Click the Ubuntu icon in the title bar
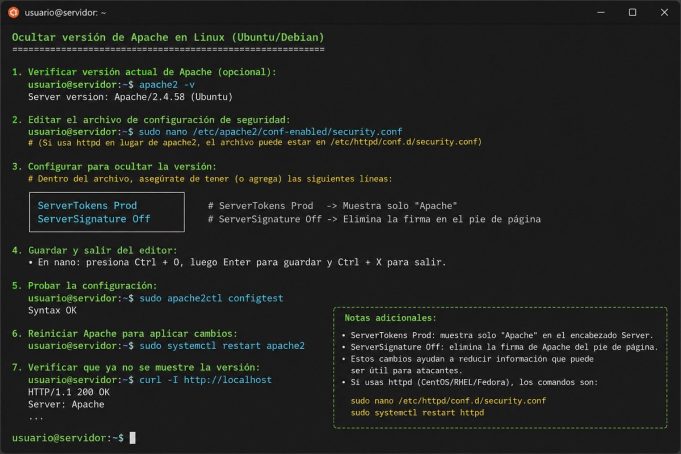681x454 pixels. click(x=13, y=12)
